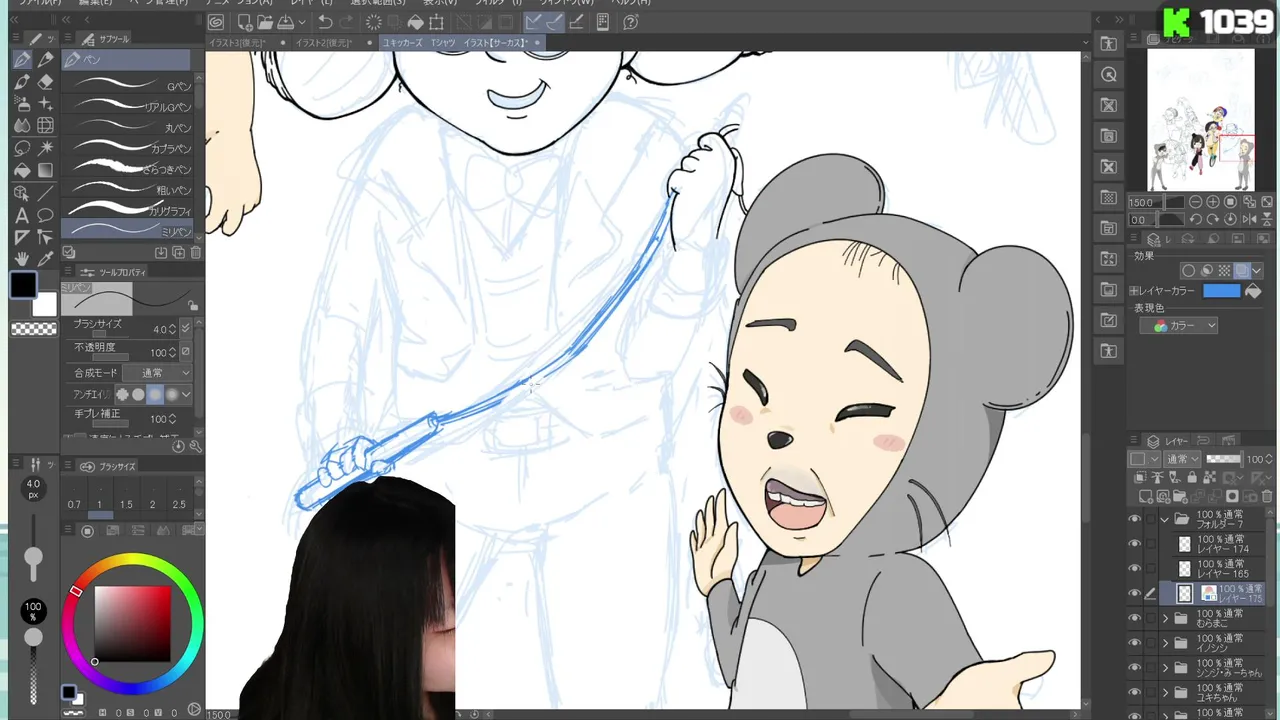The image size is (1280, 720).
Task: Switch to the イラスト2[復元] tab
Action: 325,43
